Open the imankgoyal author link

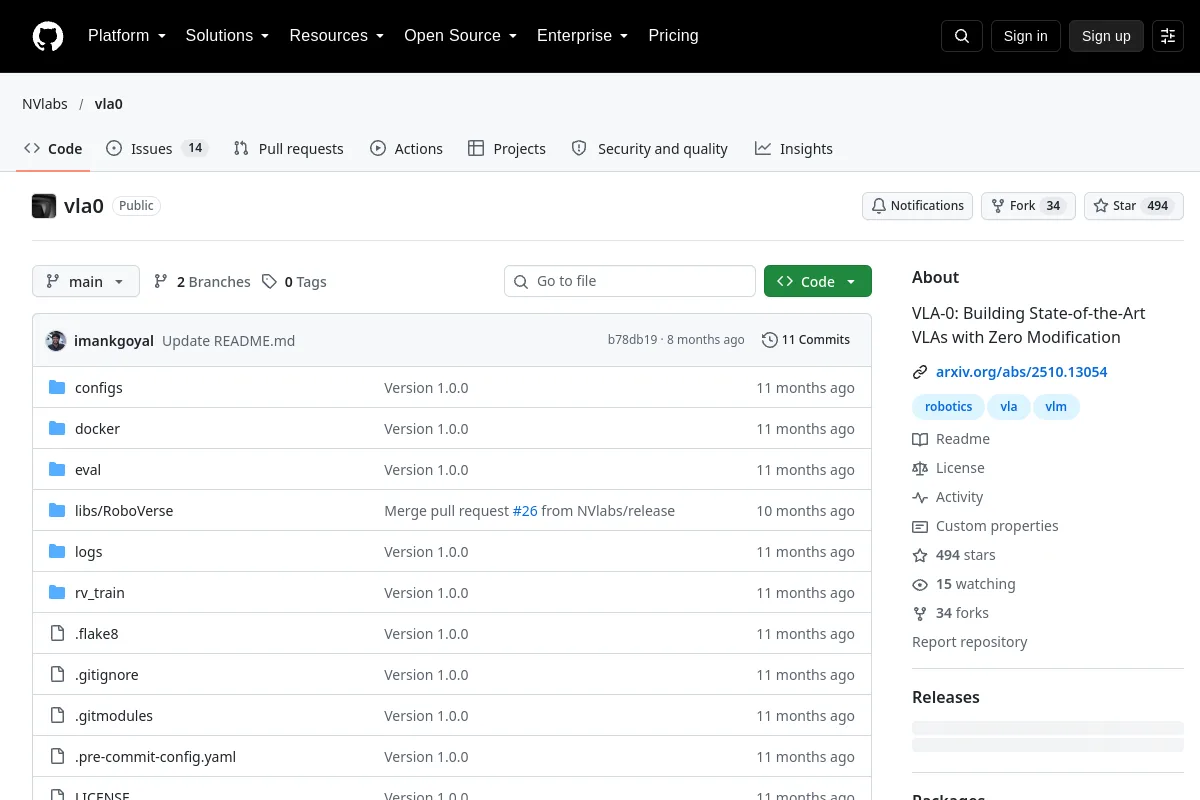(x=114, y=341)
